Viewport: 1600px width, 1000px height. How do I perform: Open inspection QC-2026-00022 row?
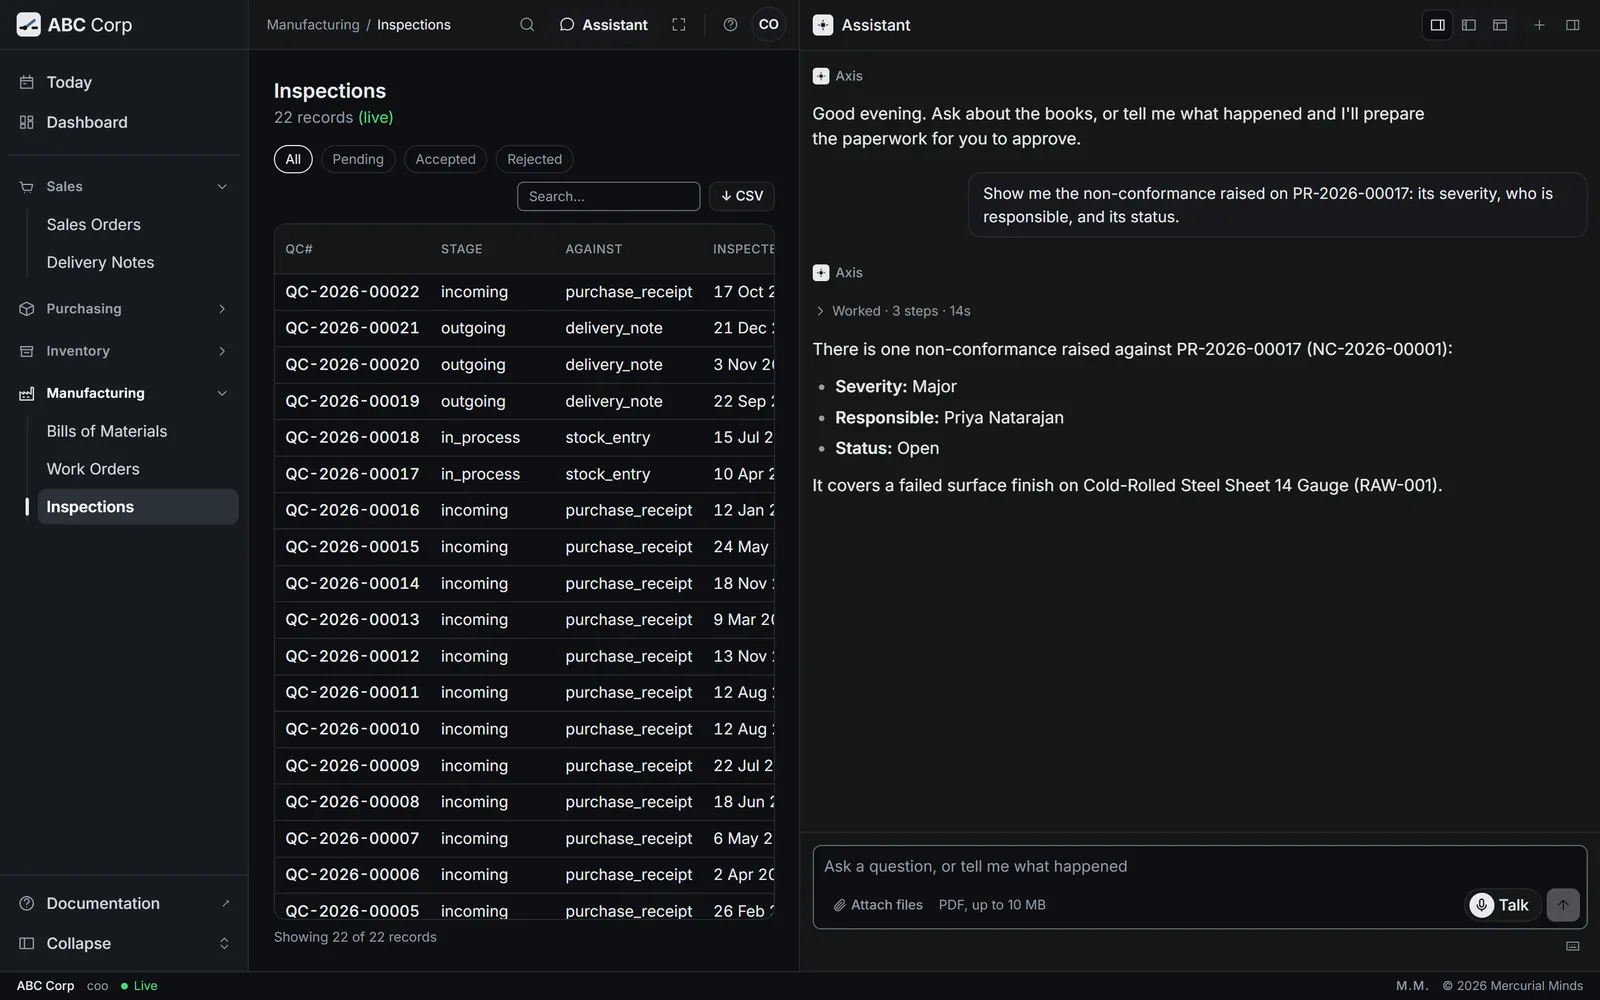tap(524, 292)
